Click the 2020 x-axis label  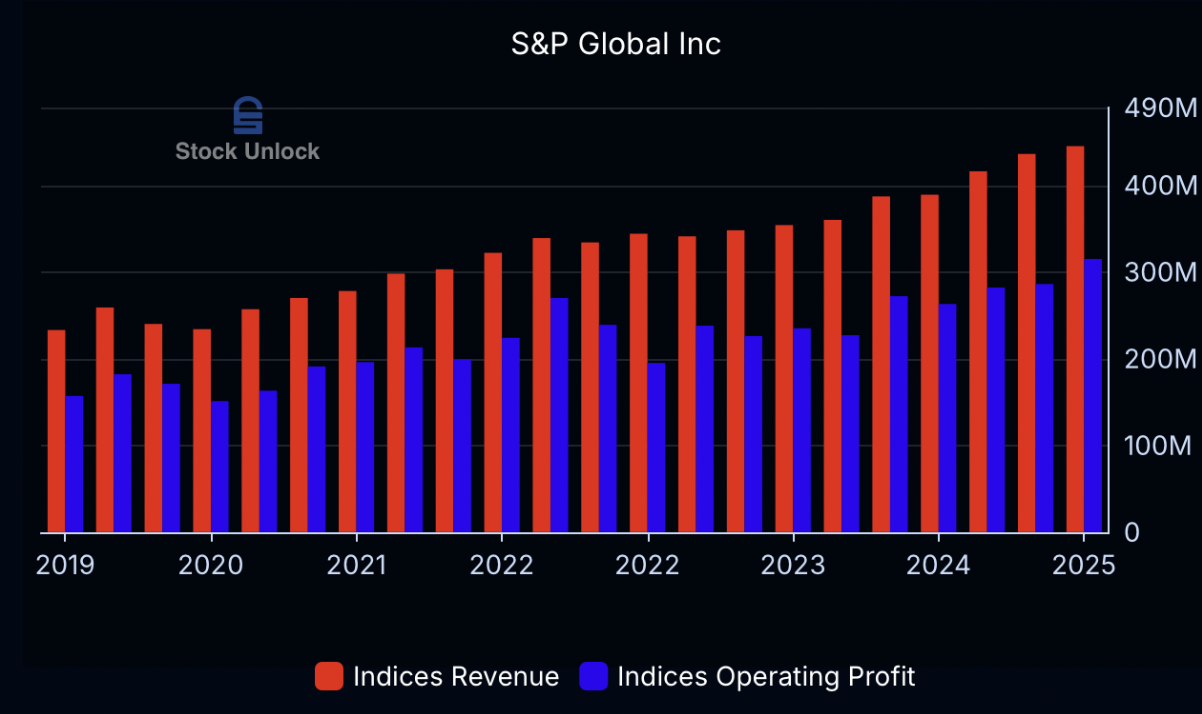point(210,566)
